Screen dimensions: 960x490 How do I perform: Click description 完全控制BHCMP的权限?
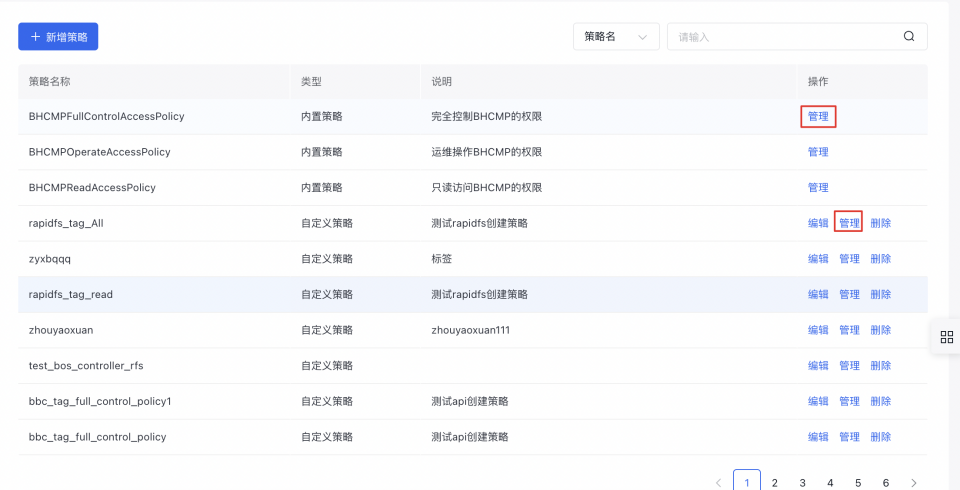click(487, 116)
